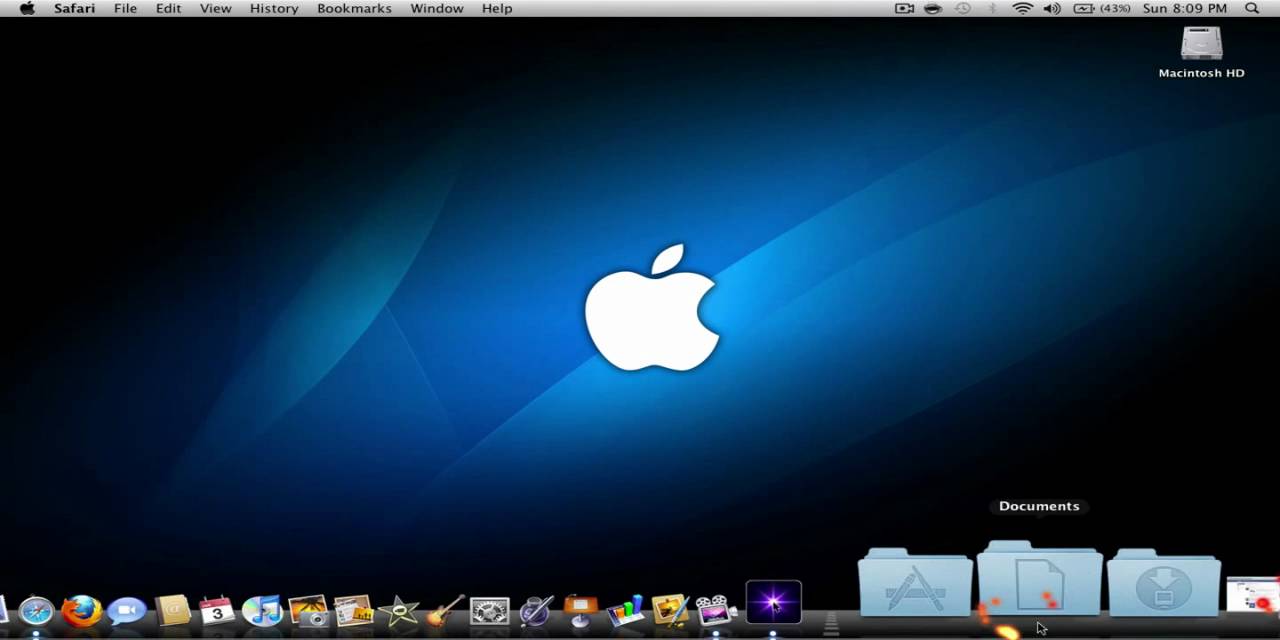Open the History menu
Screen dimensions: 1280x640
[274, 8]
